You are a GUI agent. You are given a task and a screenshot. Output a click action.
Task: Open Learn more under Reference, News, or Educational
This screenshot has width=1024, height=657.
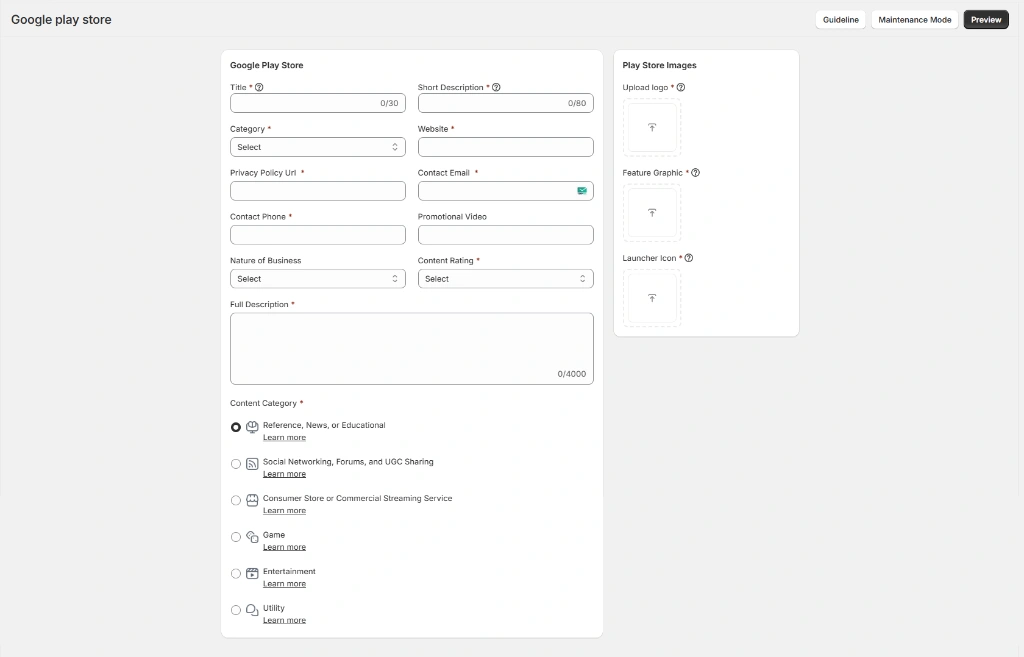point(284,438)
